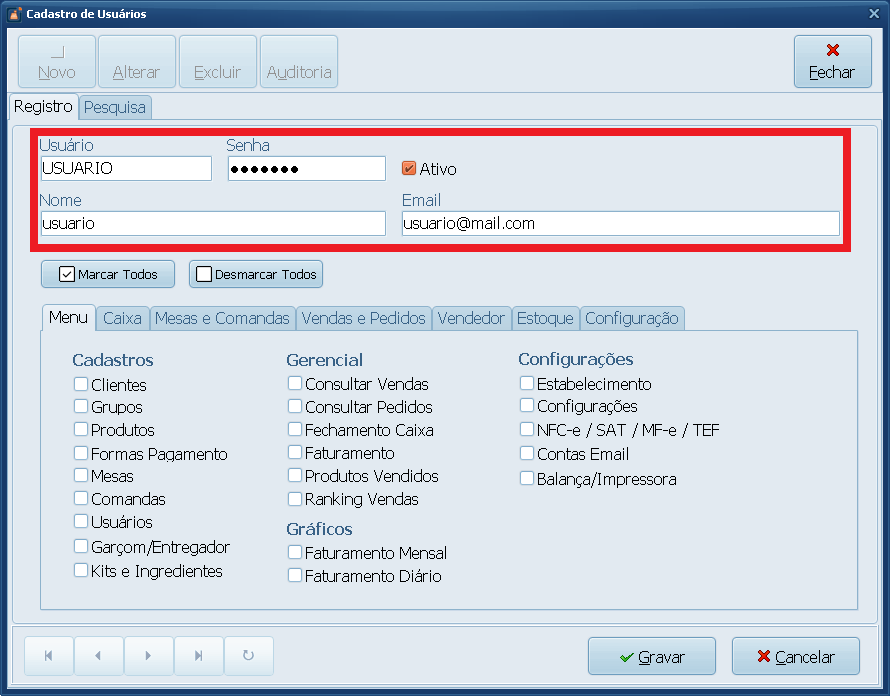Go to next record arrow

coord(148,656)
